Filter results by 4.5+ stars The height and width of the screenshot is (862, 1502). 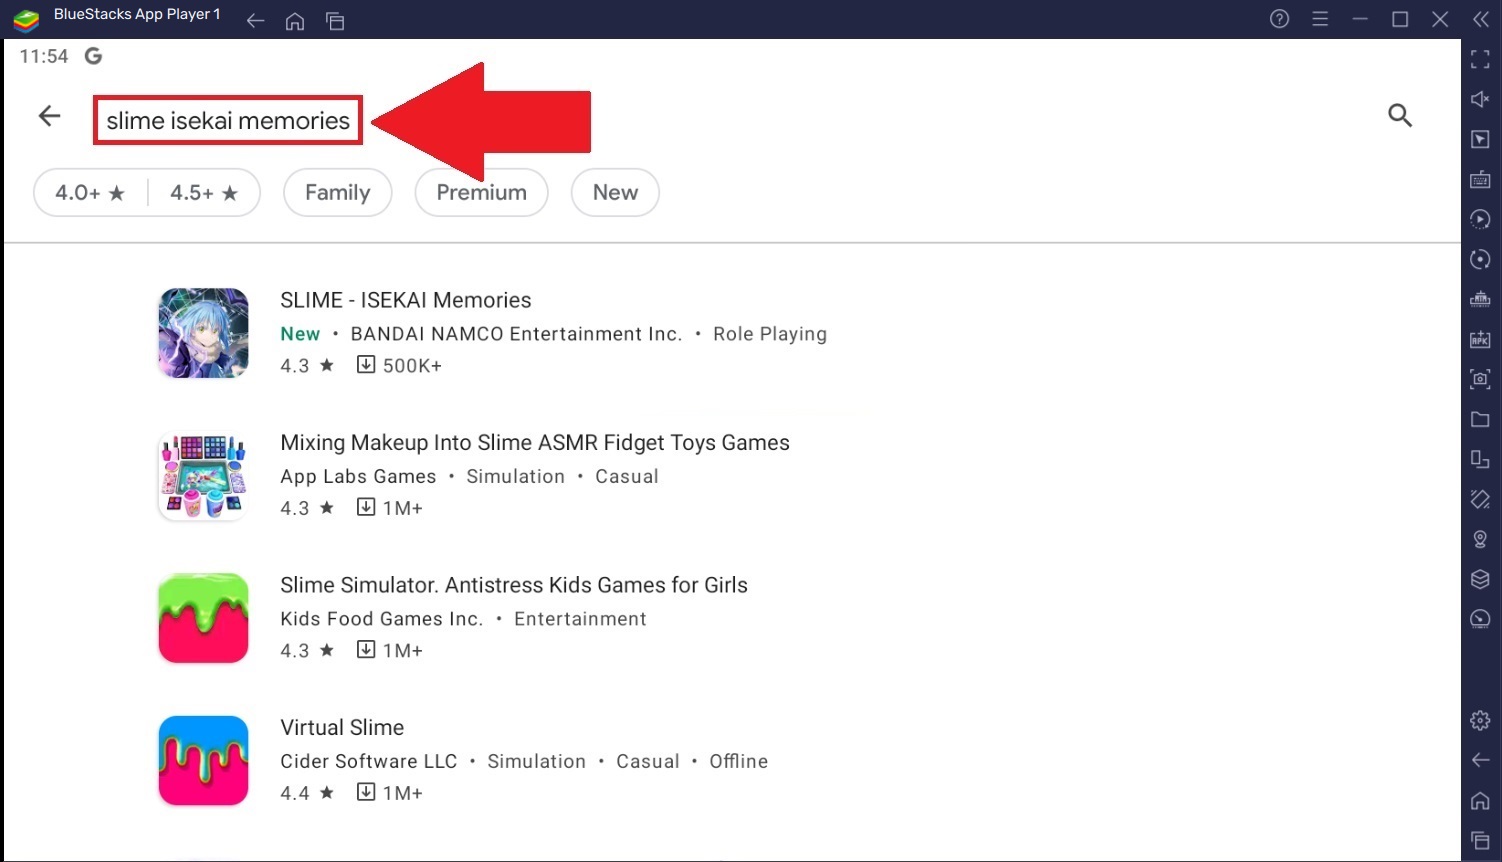click(204, 193)
